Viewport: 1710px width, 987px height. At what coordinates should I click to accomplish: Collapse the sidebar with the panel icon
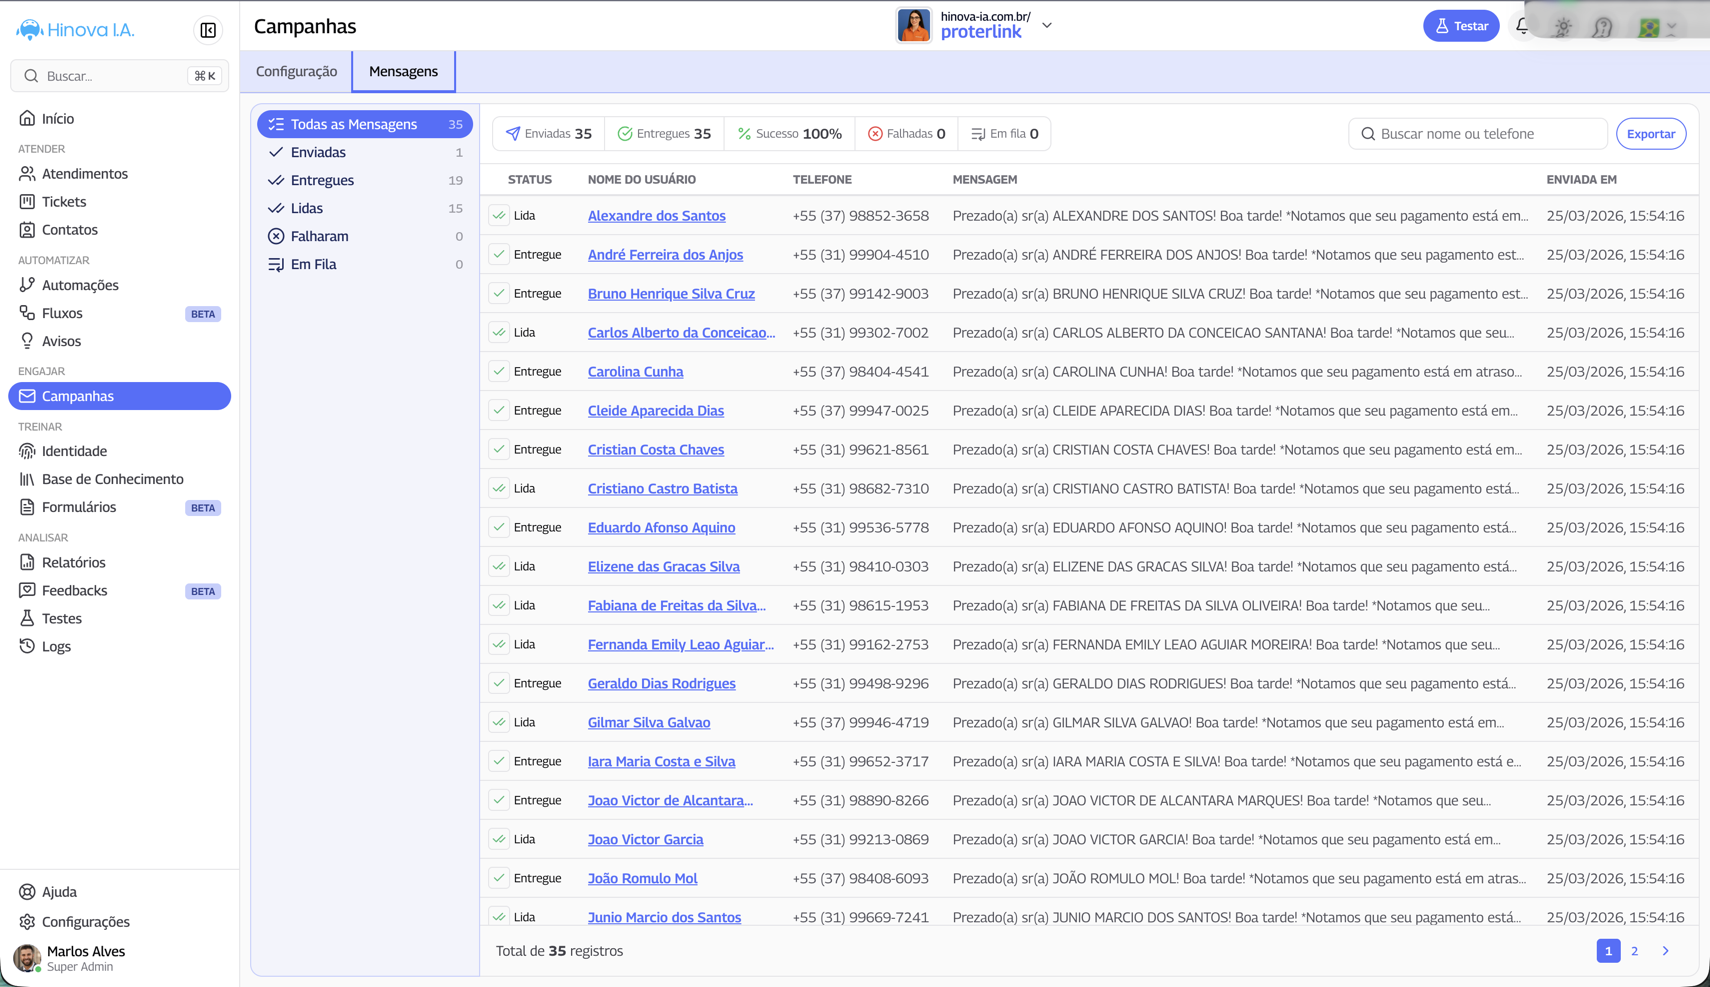pos(208,30)
